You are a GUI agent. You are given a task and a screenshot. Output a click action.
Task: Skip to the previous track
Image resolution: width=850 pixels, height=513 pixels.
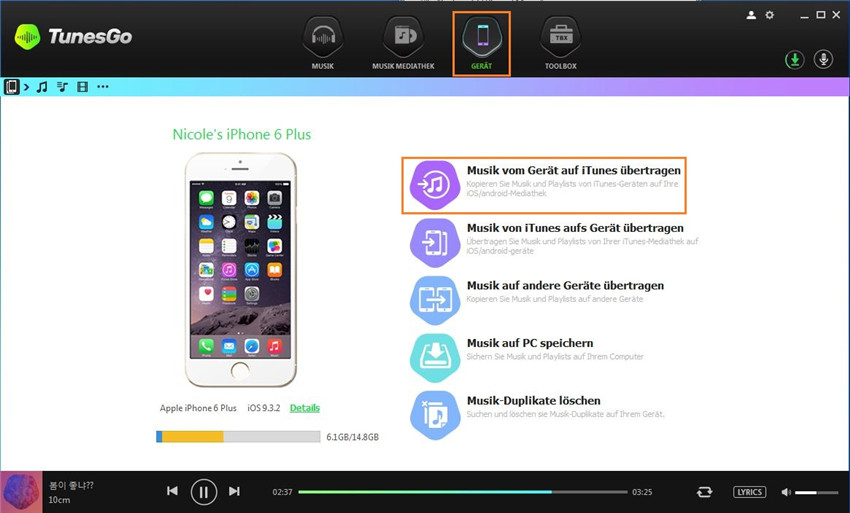point(172,491)
